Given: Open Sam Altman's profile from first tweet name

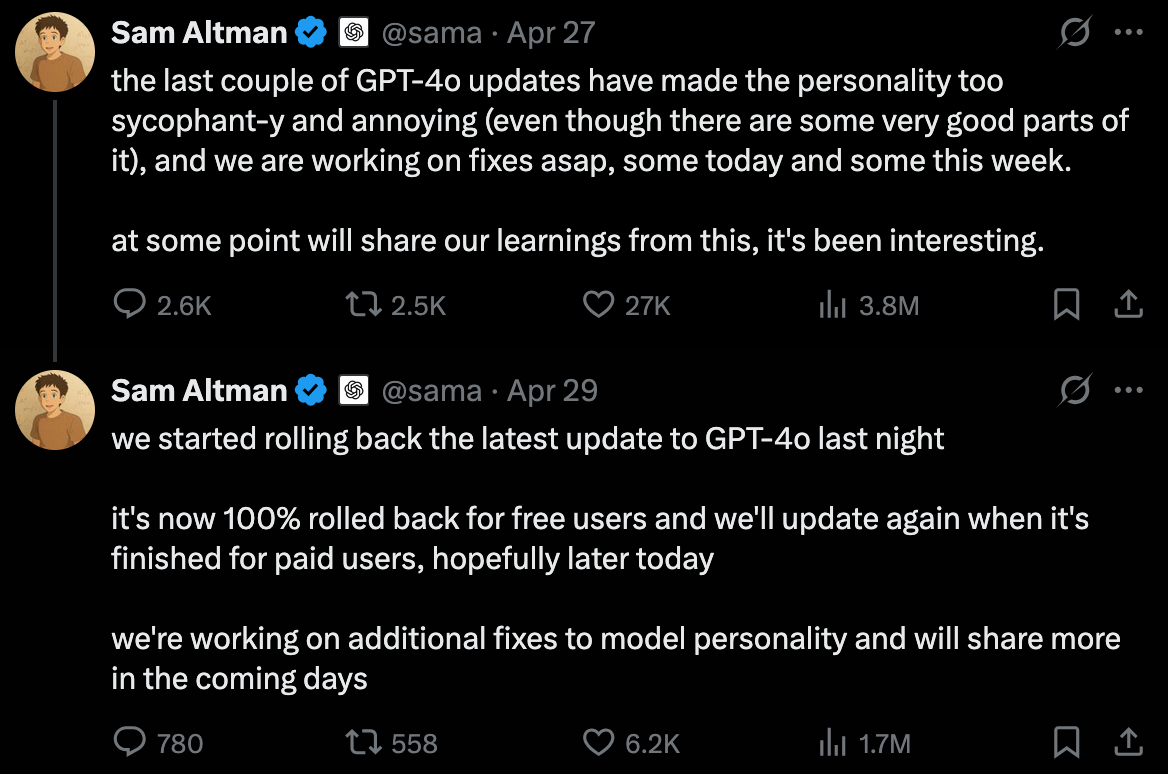Looking at the screenshot, I should pyautogui.click(x=199, y=33).
